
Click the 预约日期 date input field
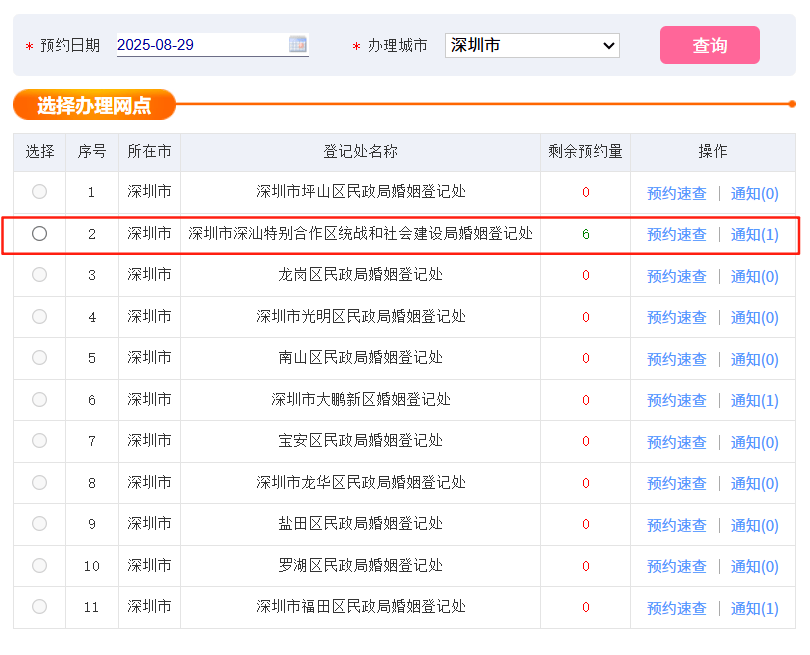(200, 44)
